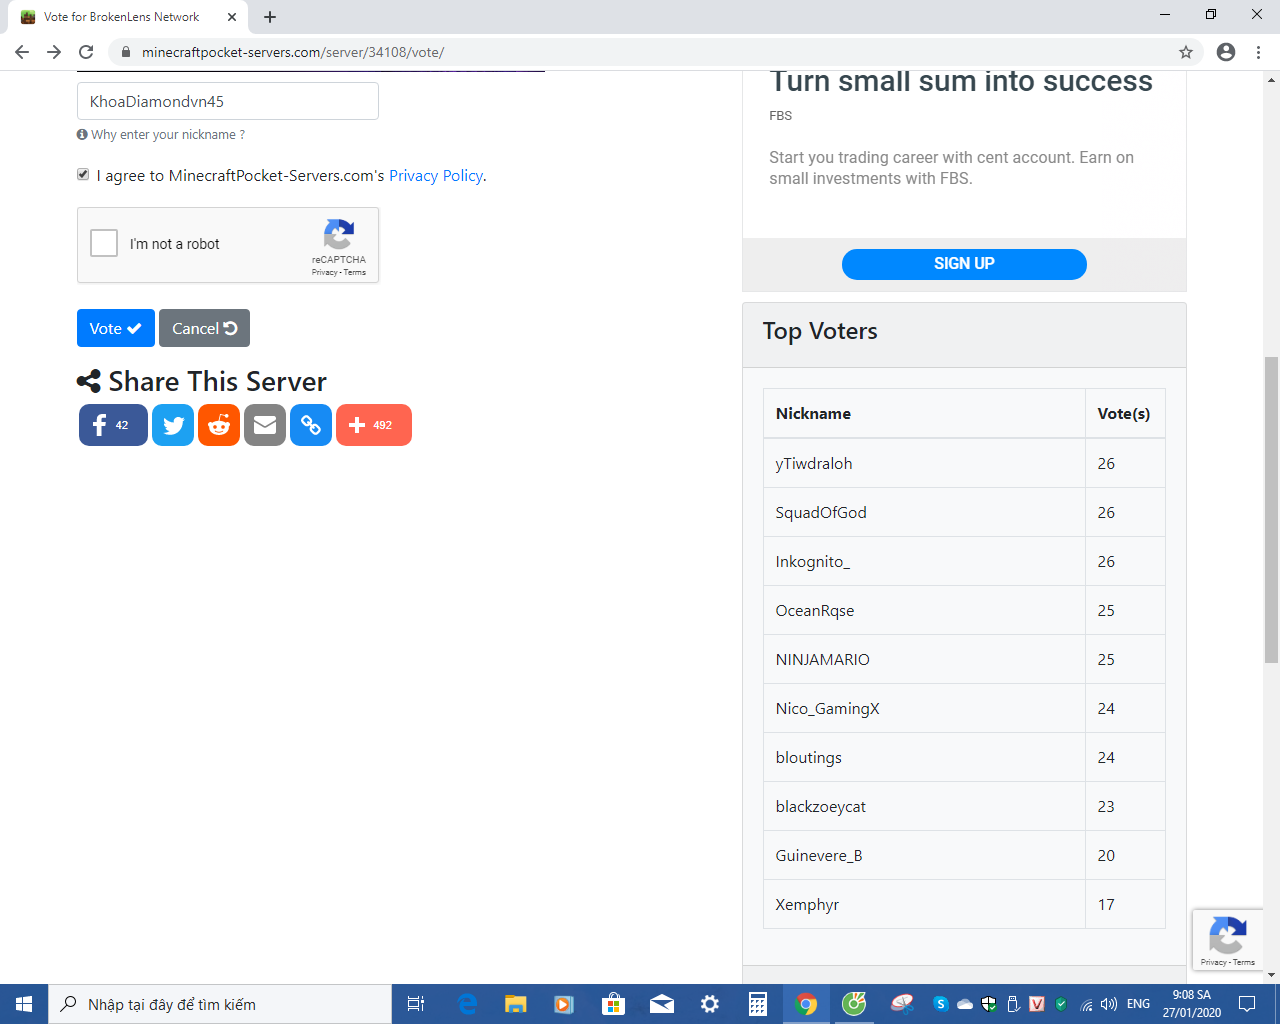Bookmark this page with star icon
This screenshot has height=1024, width=1280.
[1186, 52]
